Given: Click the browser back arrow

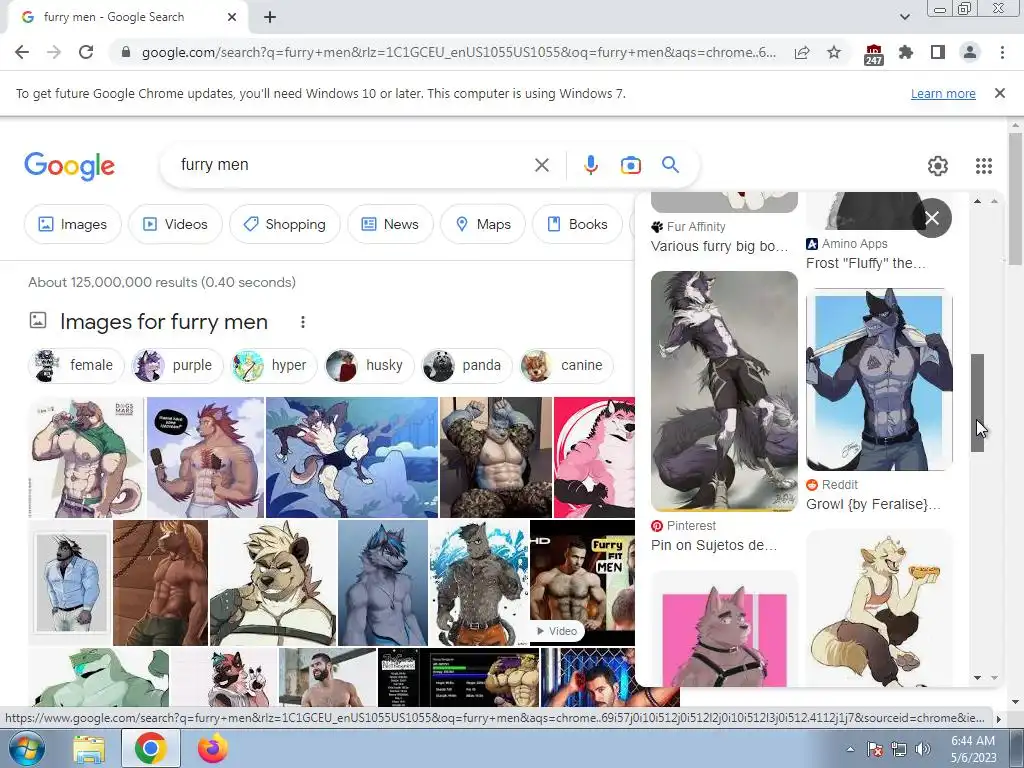Looking at the screenshot, I should [22, 52].
